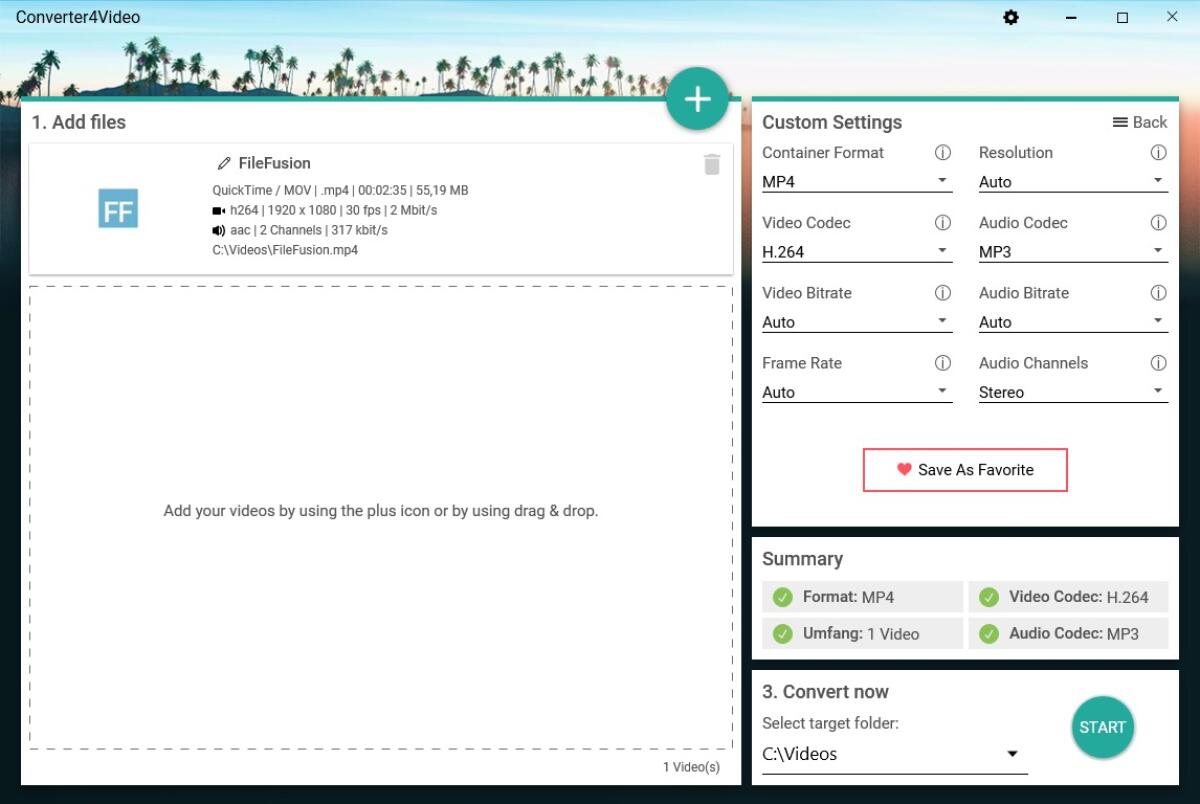The height and width of the screenshot is (804, 1200).
Task: Click the pencil icon to rename FileFusion
Action: [x=224, y=163]
